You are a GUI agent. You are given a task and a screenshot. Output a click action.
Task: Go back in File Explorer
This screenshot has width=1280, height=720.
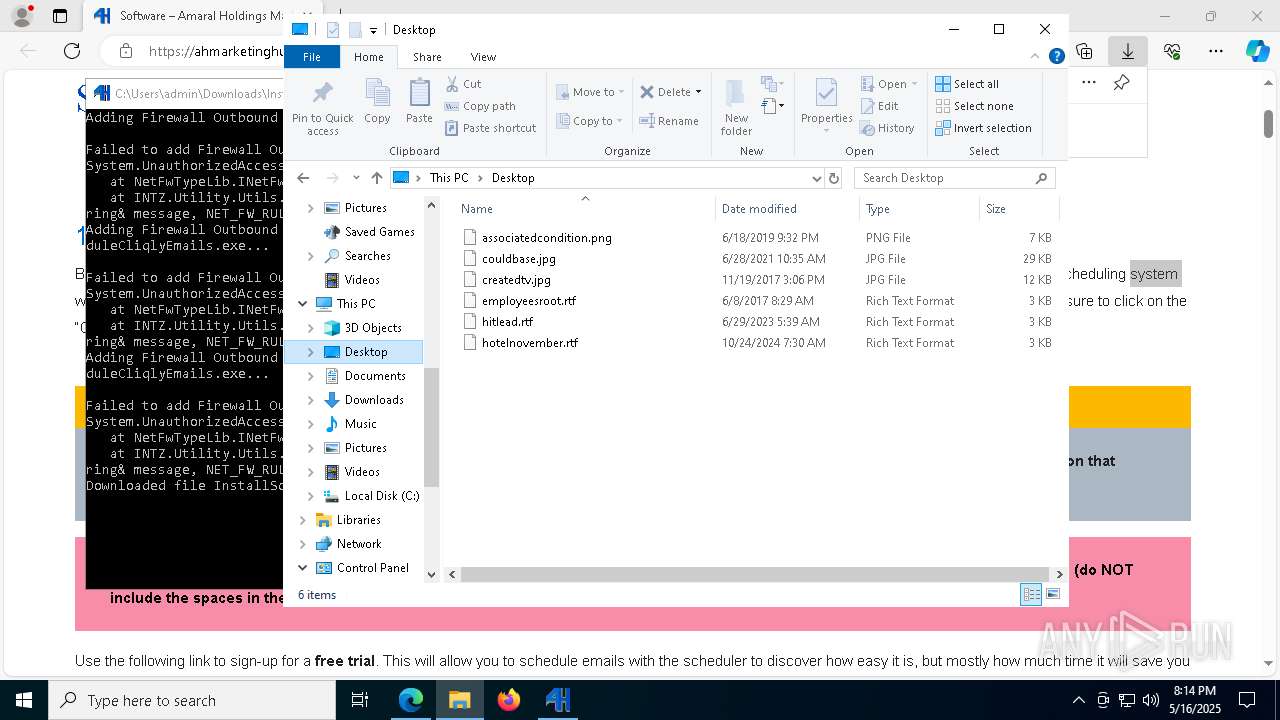click(303, 178)
